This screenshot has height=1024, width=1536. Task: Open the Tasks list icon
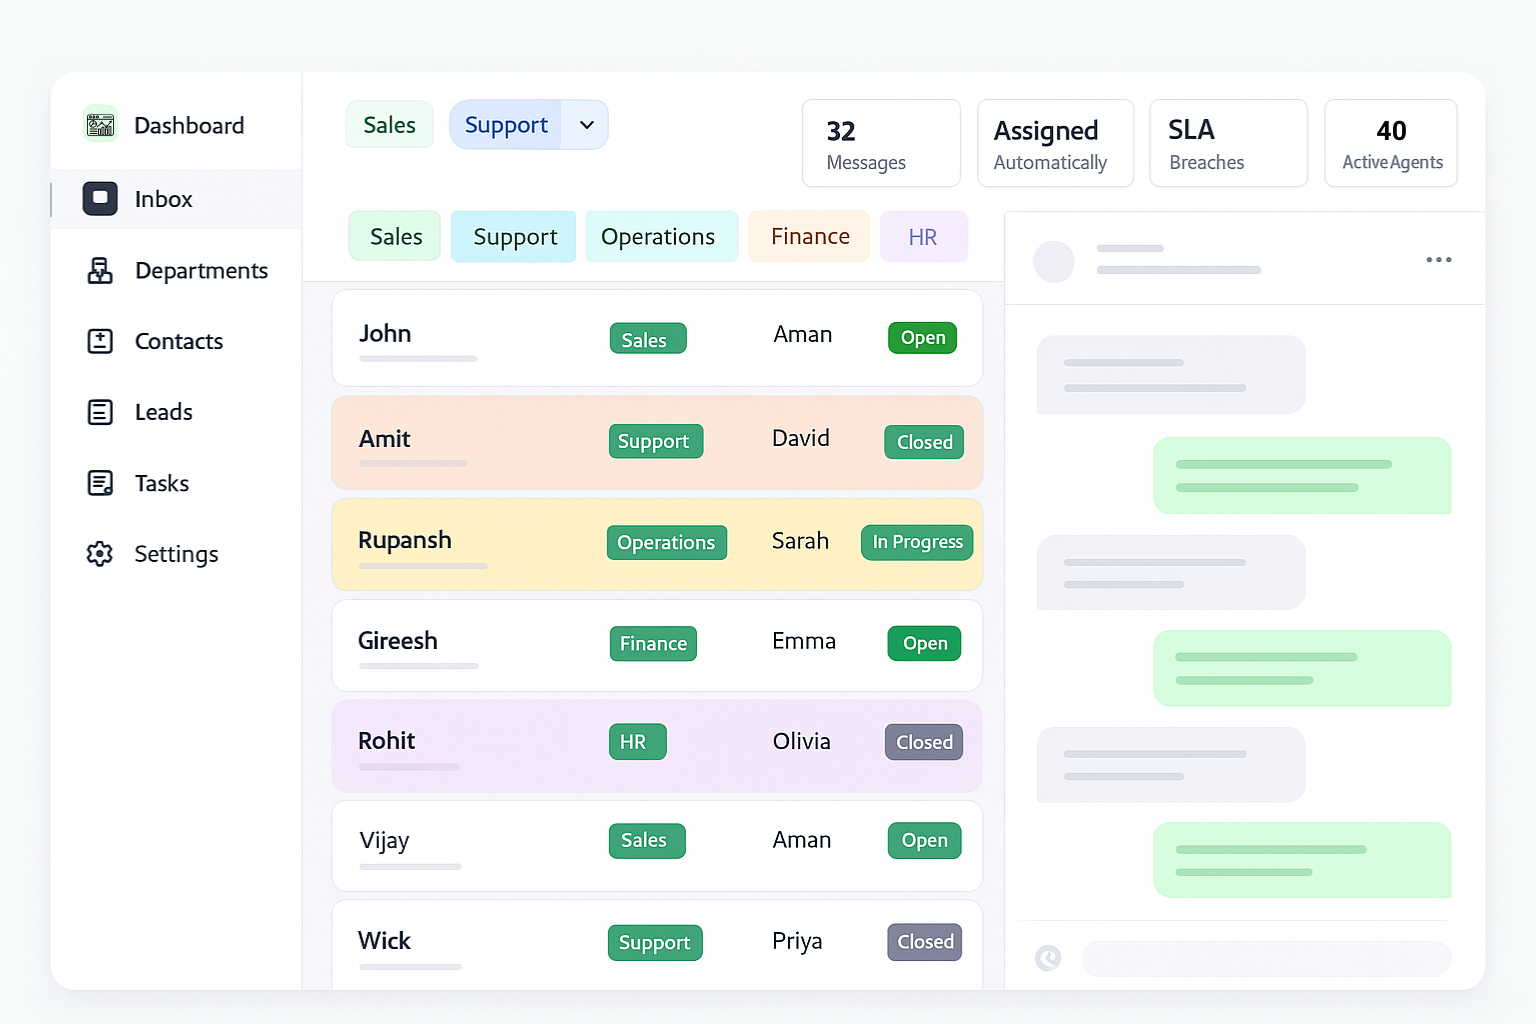(x=100, y=482)
